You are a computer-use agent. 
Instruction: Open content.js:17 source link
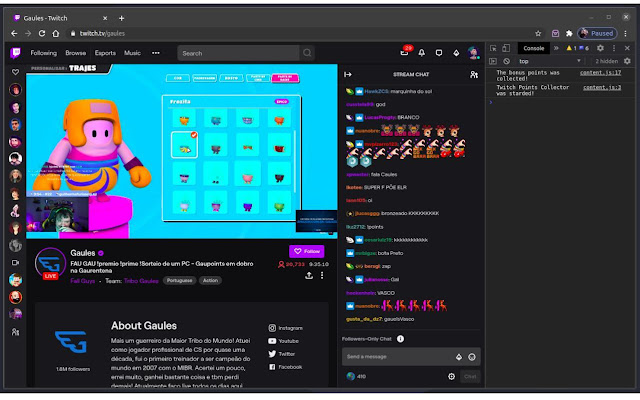click(600, 73)
